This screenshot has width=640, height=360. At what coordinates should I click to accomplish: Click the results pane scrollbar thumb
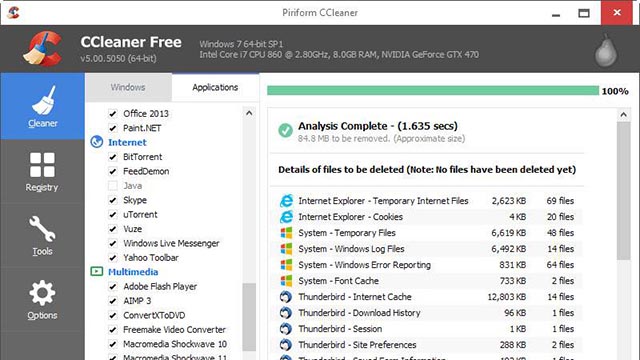[623, 191]
